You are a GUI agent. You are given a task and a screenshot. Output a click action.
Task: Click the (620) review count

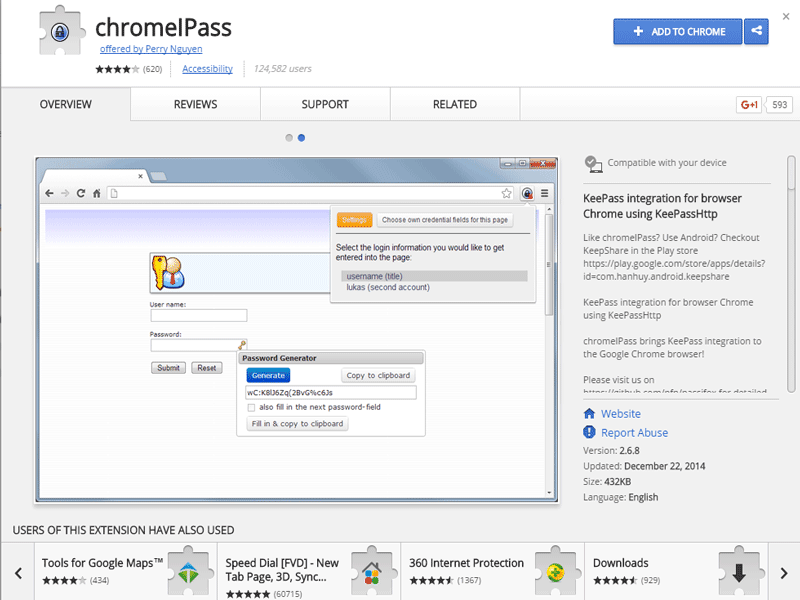pos(153,69)
